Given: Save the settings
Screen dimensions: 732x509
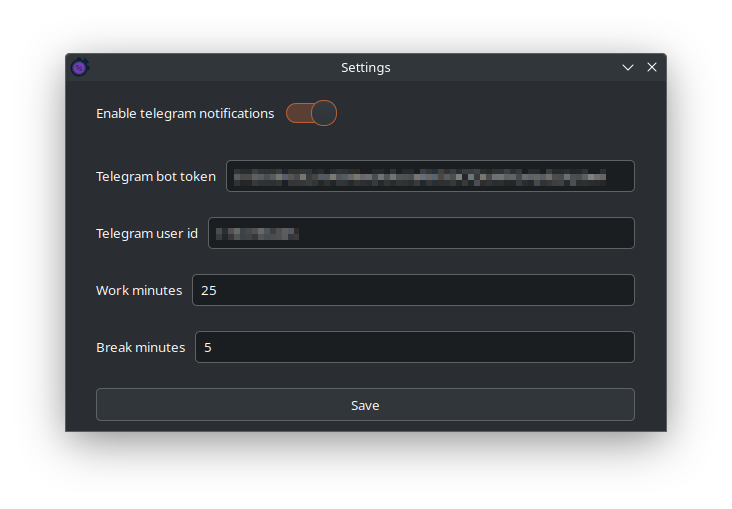Looking at the screenshot, I should pos(365,405).
